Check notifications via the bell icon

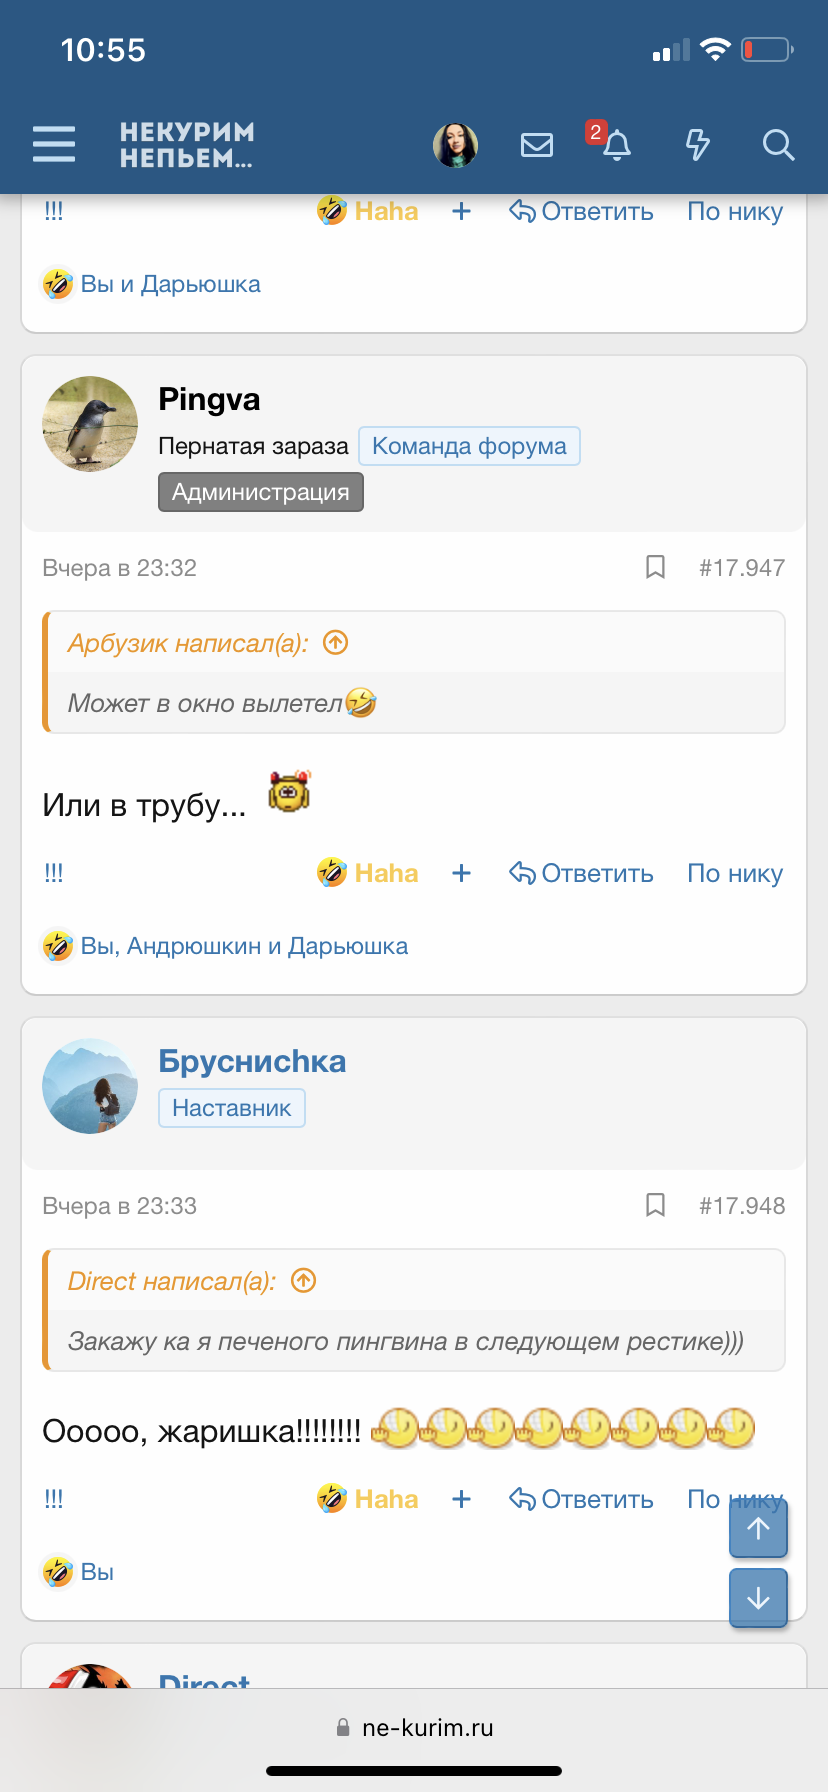[x=617, y=147]
